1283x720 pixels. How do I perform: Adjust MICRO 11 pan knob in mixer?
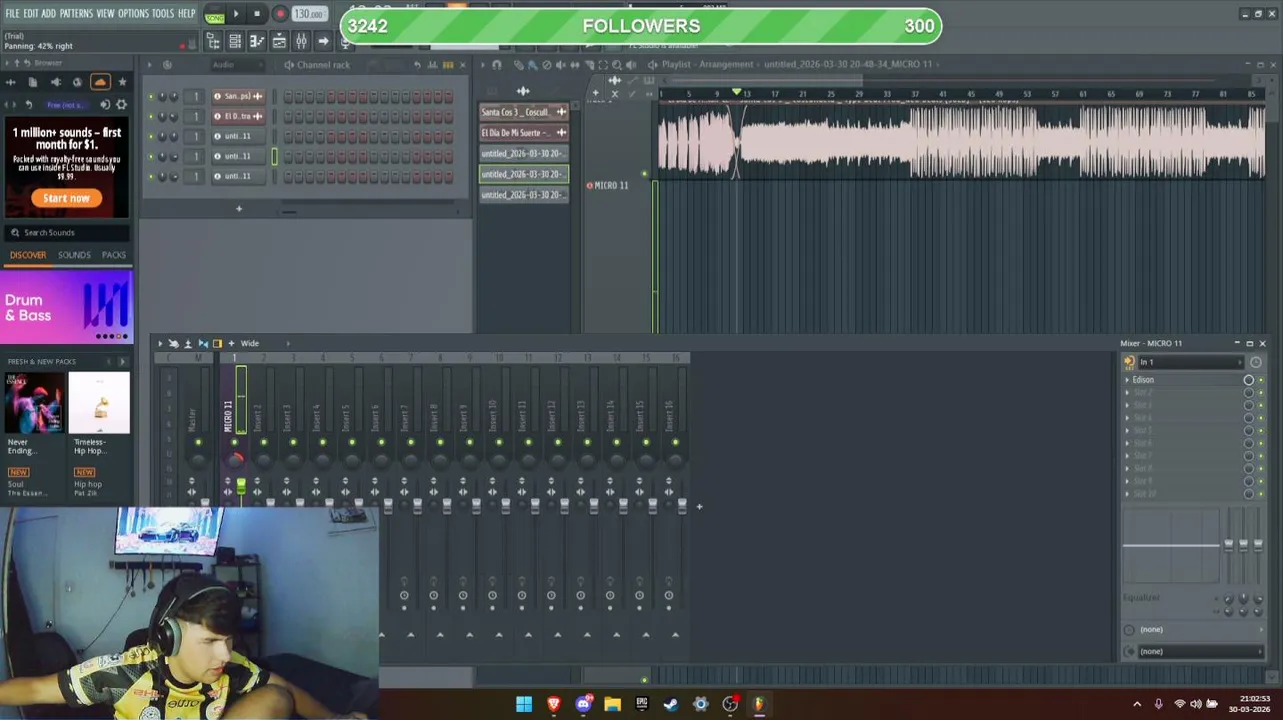click(x=234, y=459)
